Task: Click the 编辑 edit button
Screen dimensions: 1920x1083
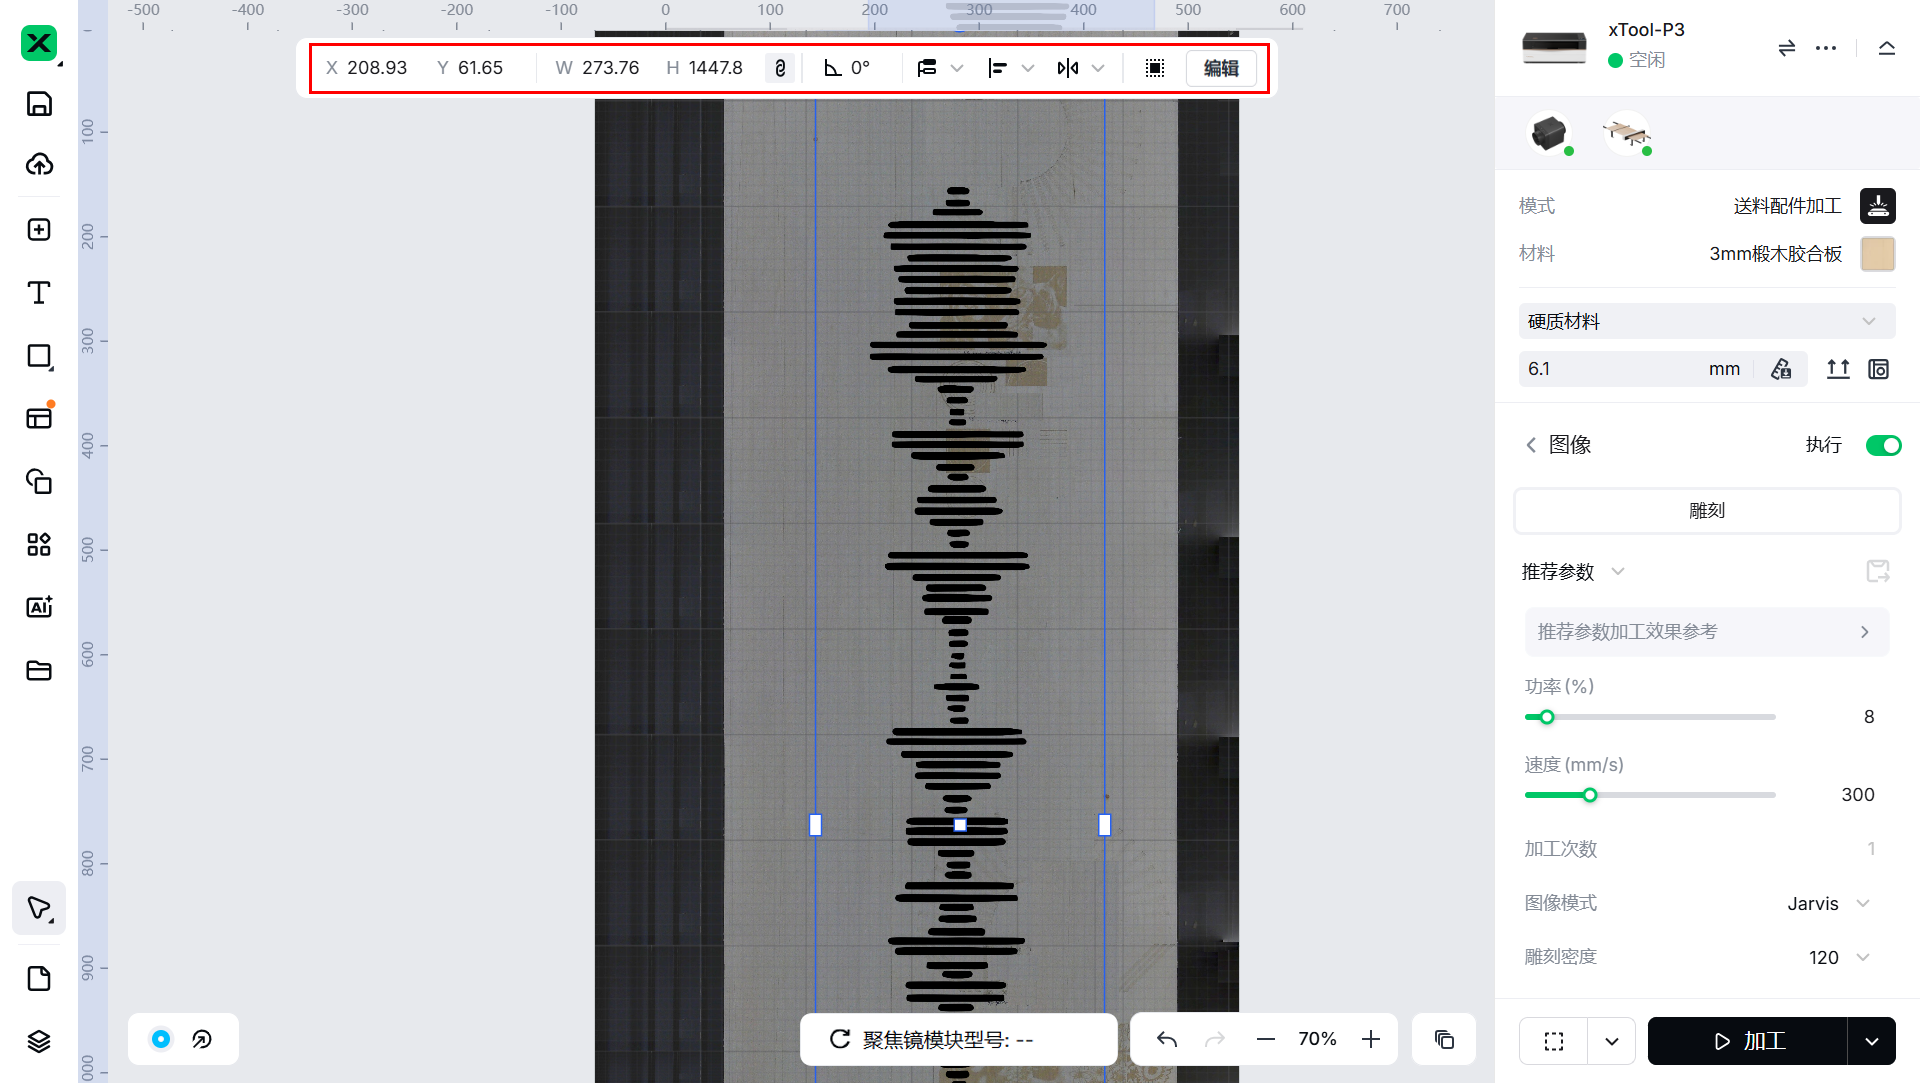Action: (x=1221, y=68)
